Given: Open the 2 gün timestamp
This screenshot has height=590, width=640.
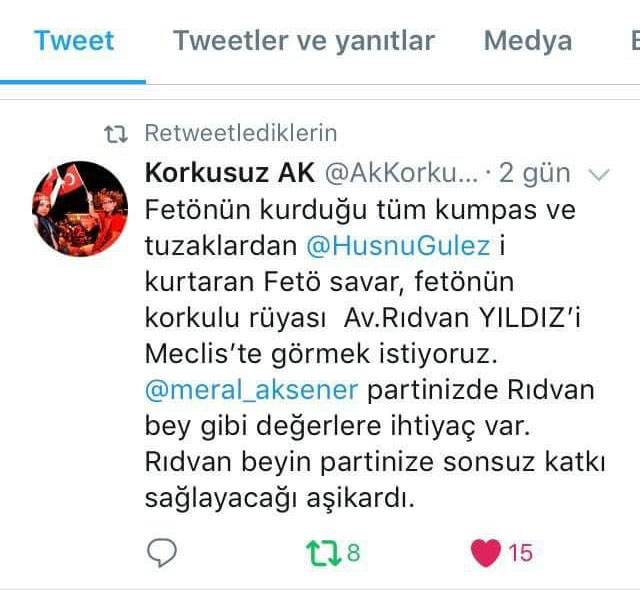Looking at the screenshot, I should [534, 174].
